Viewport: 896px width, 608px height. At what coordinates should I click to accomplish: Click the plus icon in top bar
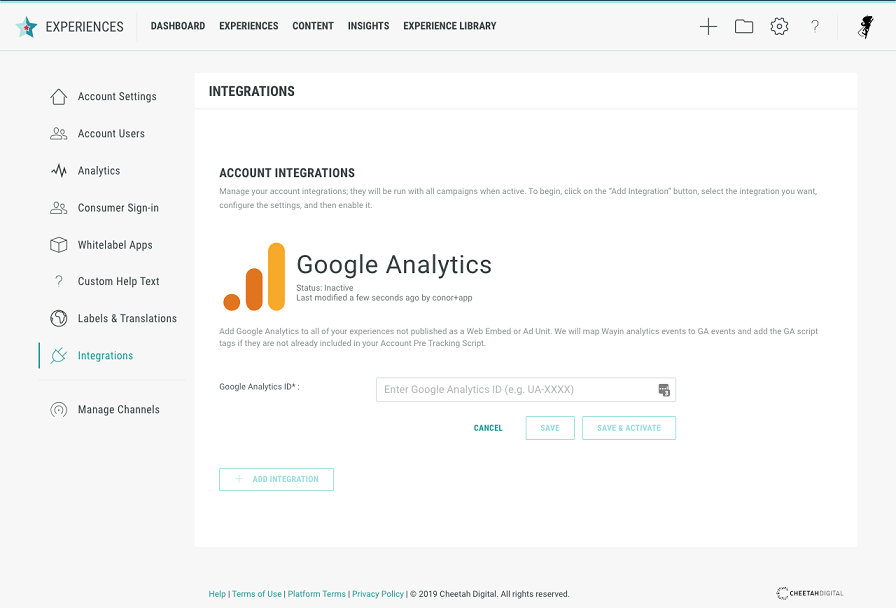coord(708,27)
